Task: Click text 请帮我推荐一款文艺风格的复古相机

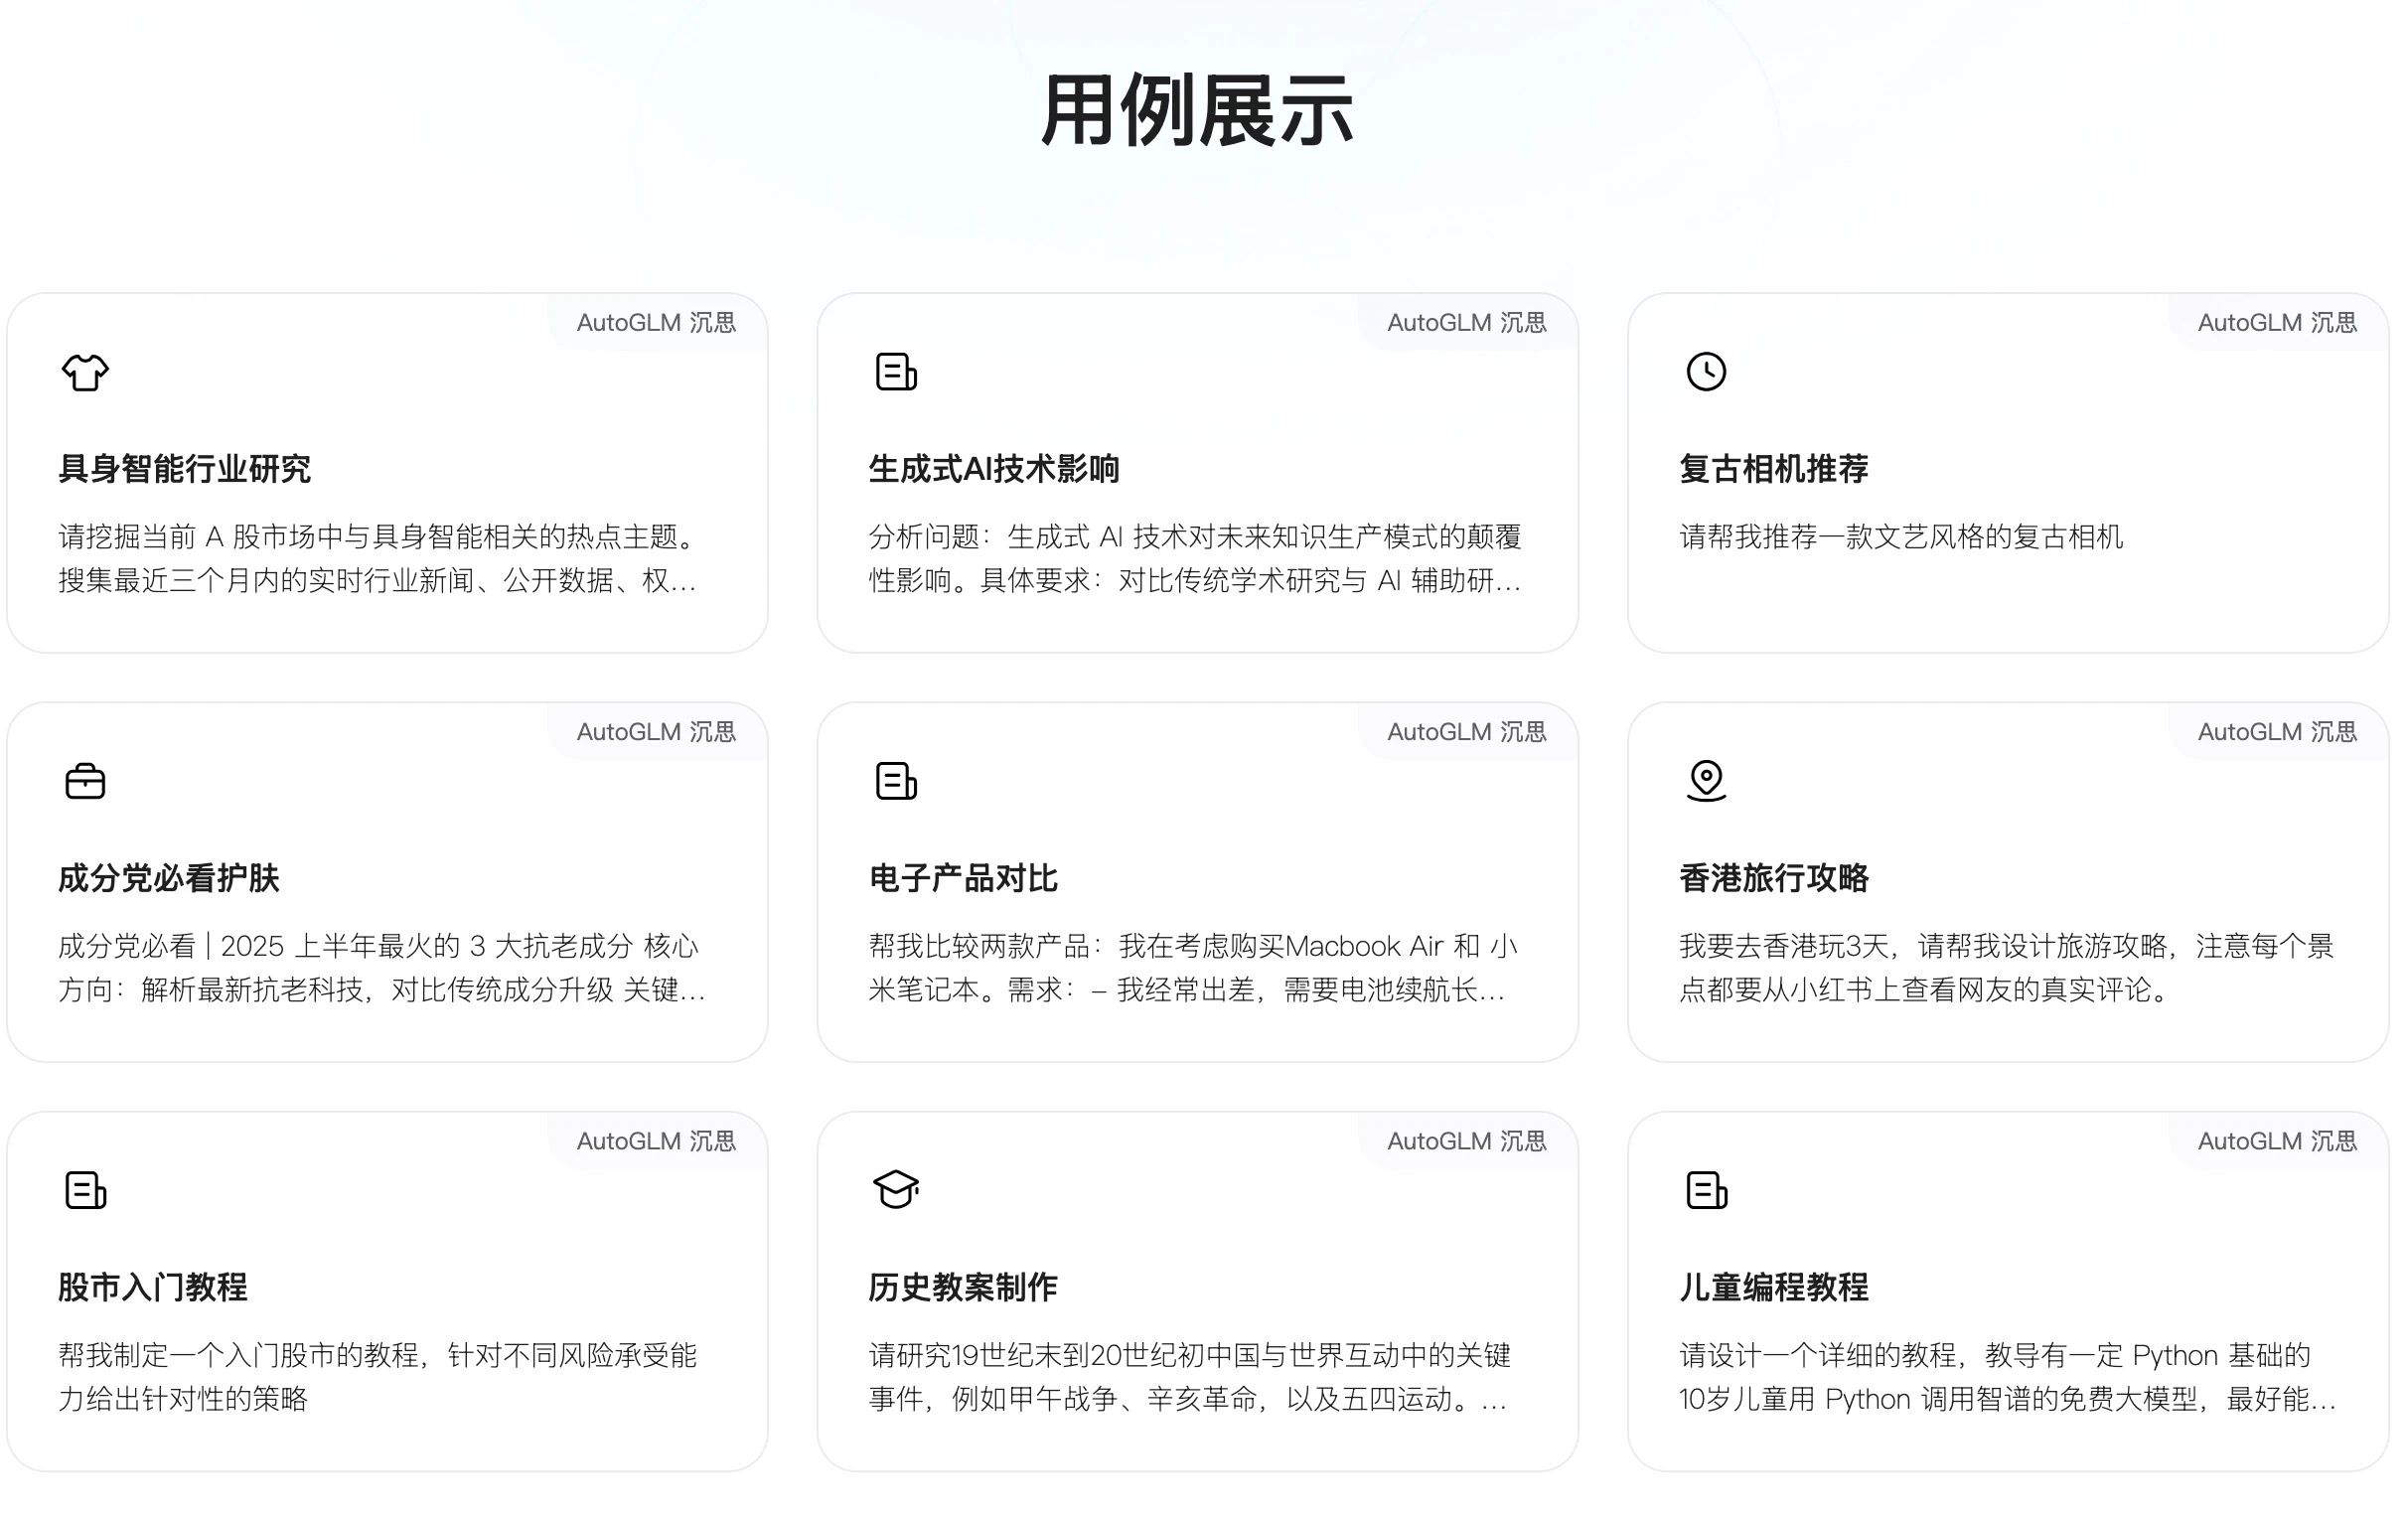Action: [x=1901, y=537]
